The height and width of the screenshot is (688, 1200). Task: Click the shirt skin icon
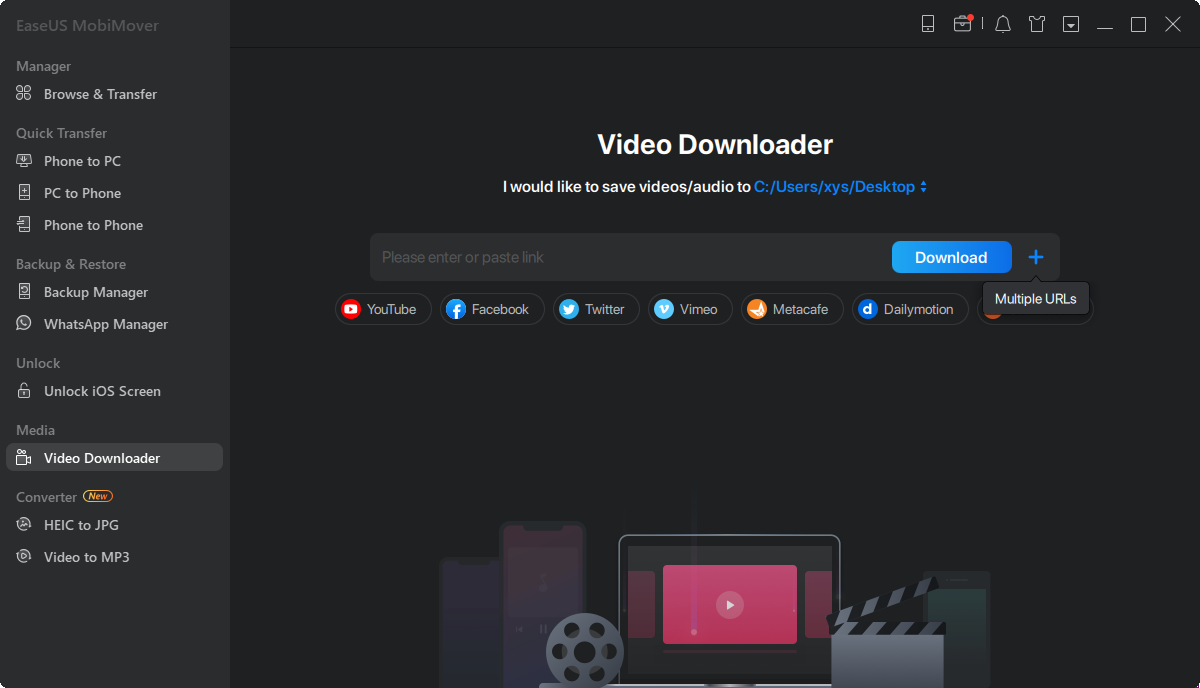pyautogui.click(x=1037, y=24)
